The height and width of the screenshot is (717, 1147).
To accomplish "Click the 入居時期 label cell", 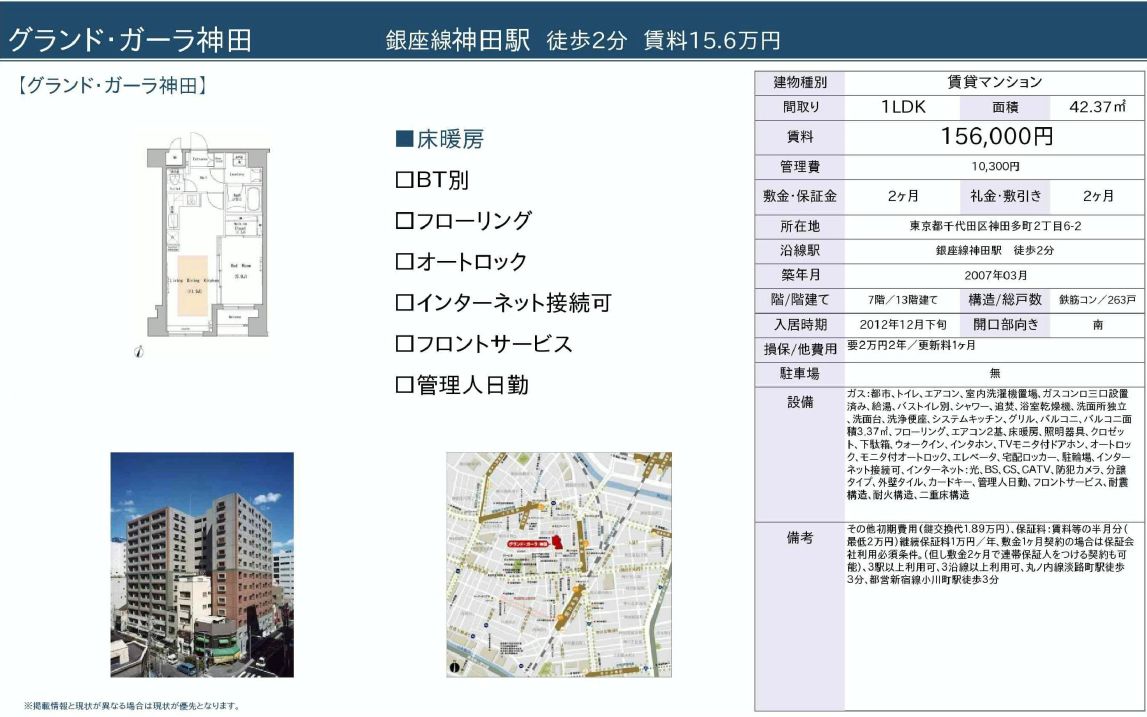I will pyautogui.click(x=800, y=325).
